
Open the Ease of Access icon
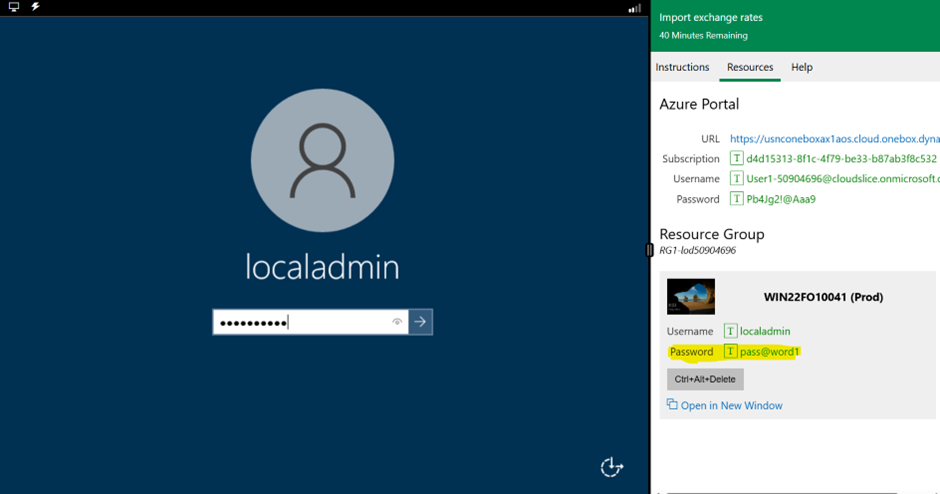tap(611, 466)
